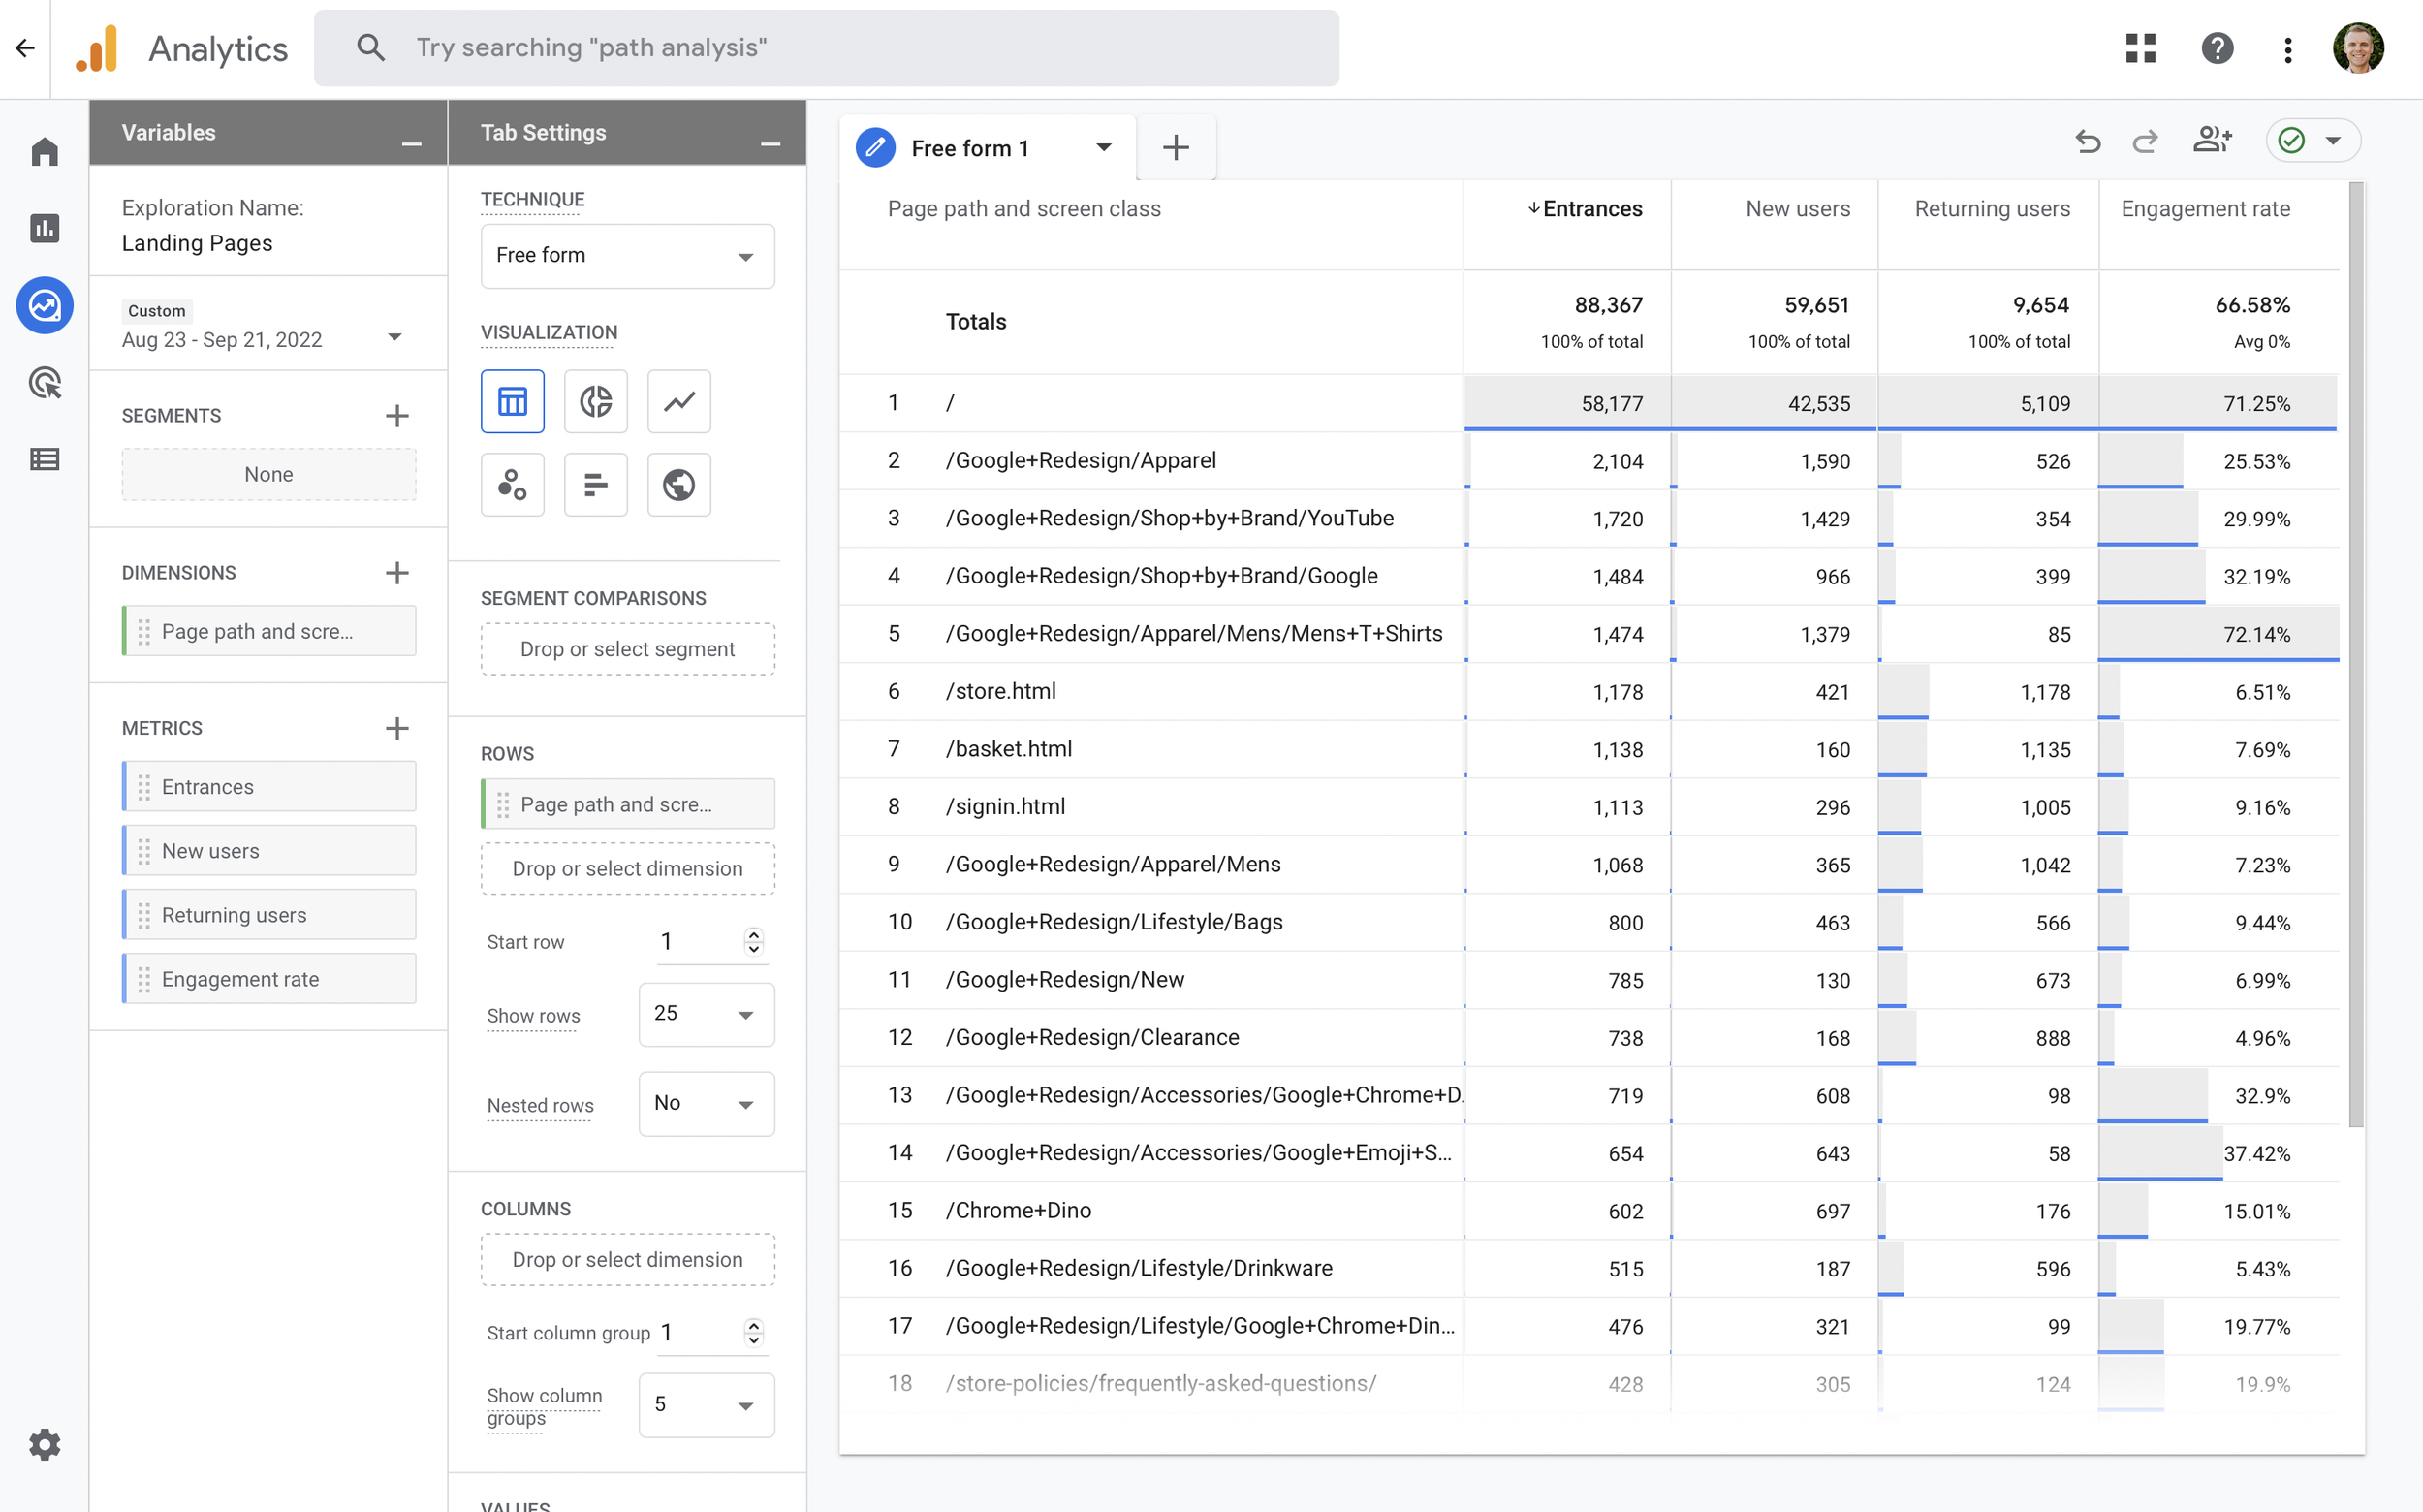Select the donut chart visualization
Viewport: 2423px width, 1512px height.
click(595, 401)
